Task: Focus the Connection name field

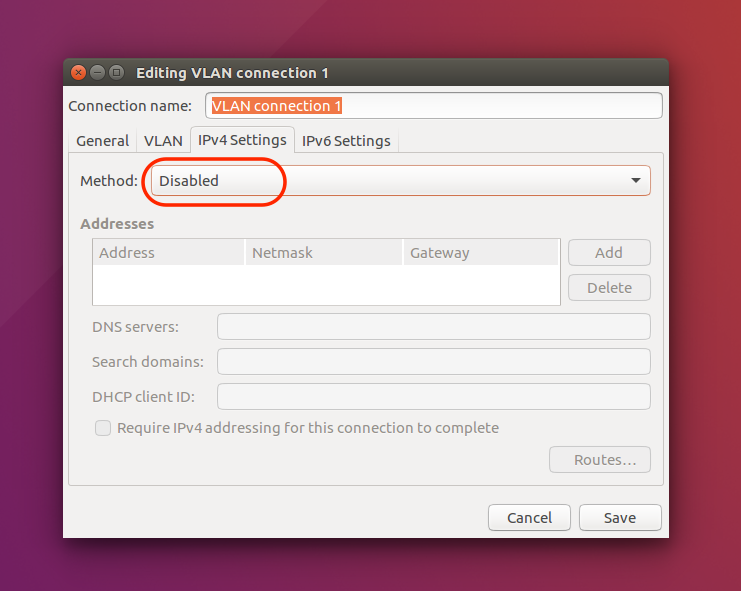Action: (434, 106)
